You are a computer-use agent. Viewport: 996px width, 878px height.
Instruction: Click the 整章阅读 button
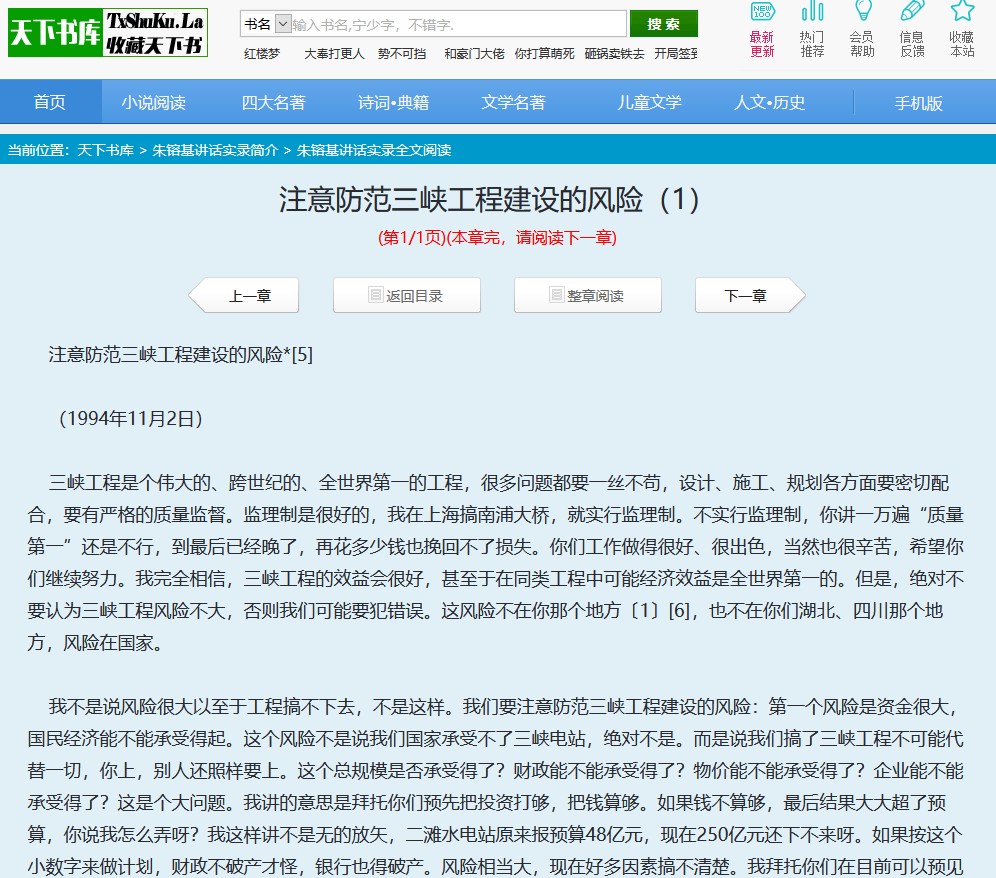[x=588, y=295]
